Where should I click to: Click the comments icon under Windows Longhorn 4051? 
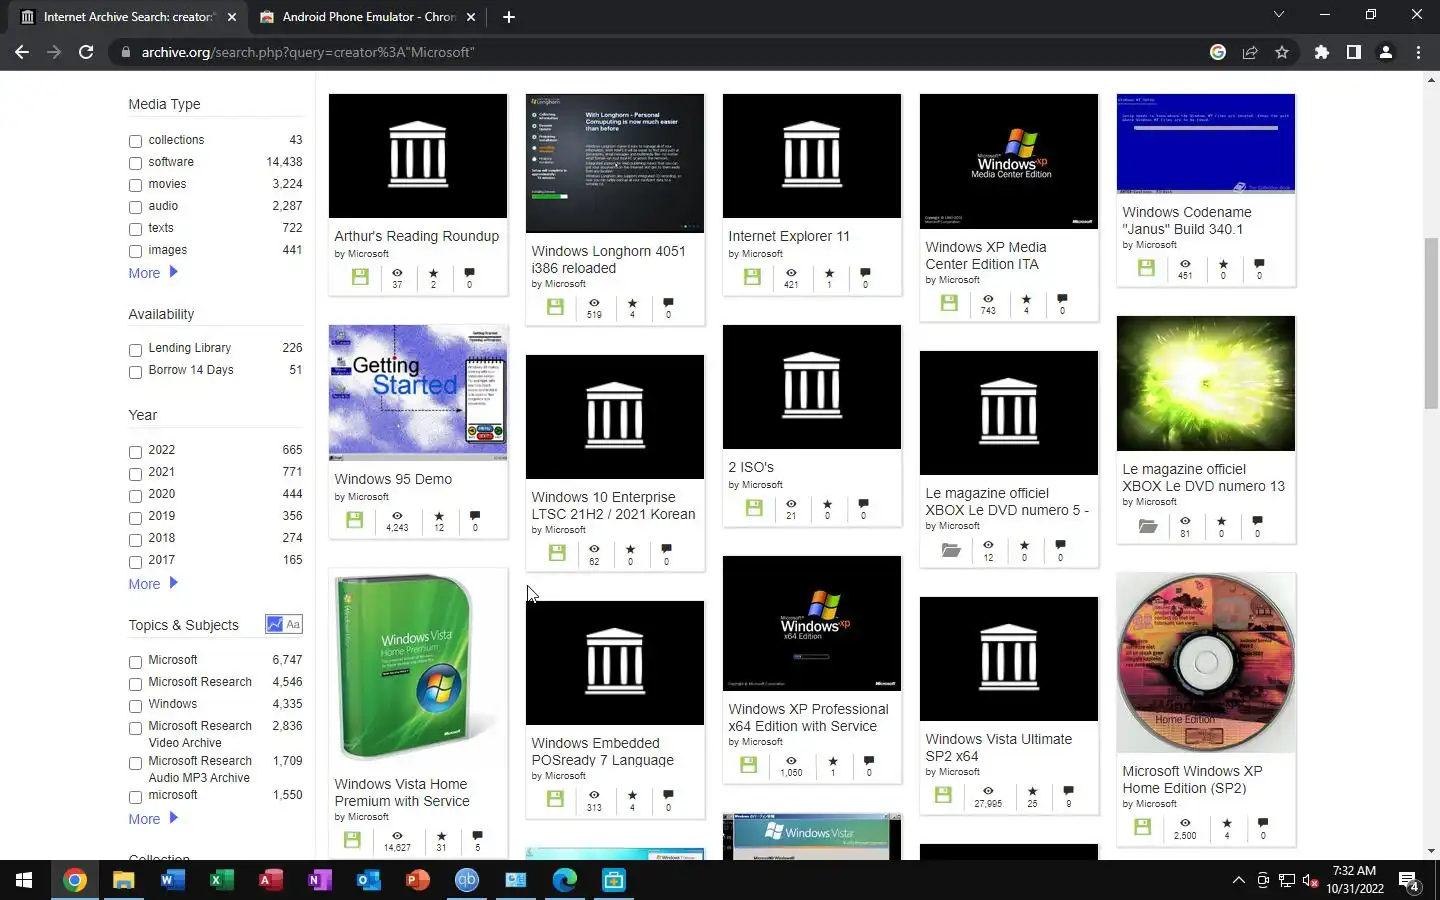(x=668, y=303)
